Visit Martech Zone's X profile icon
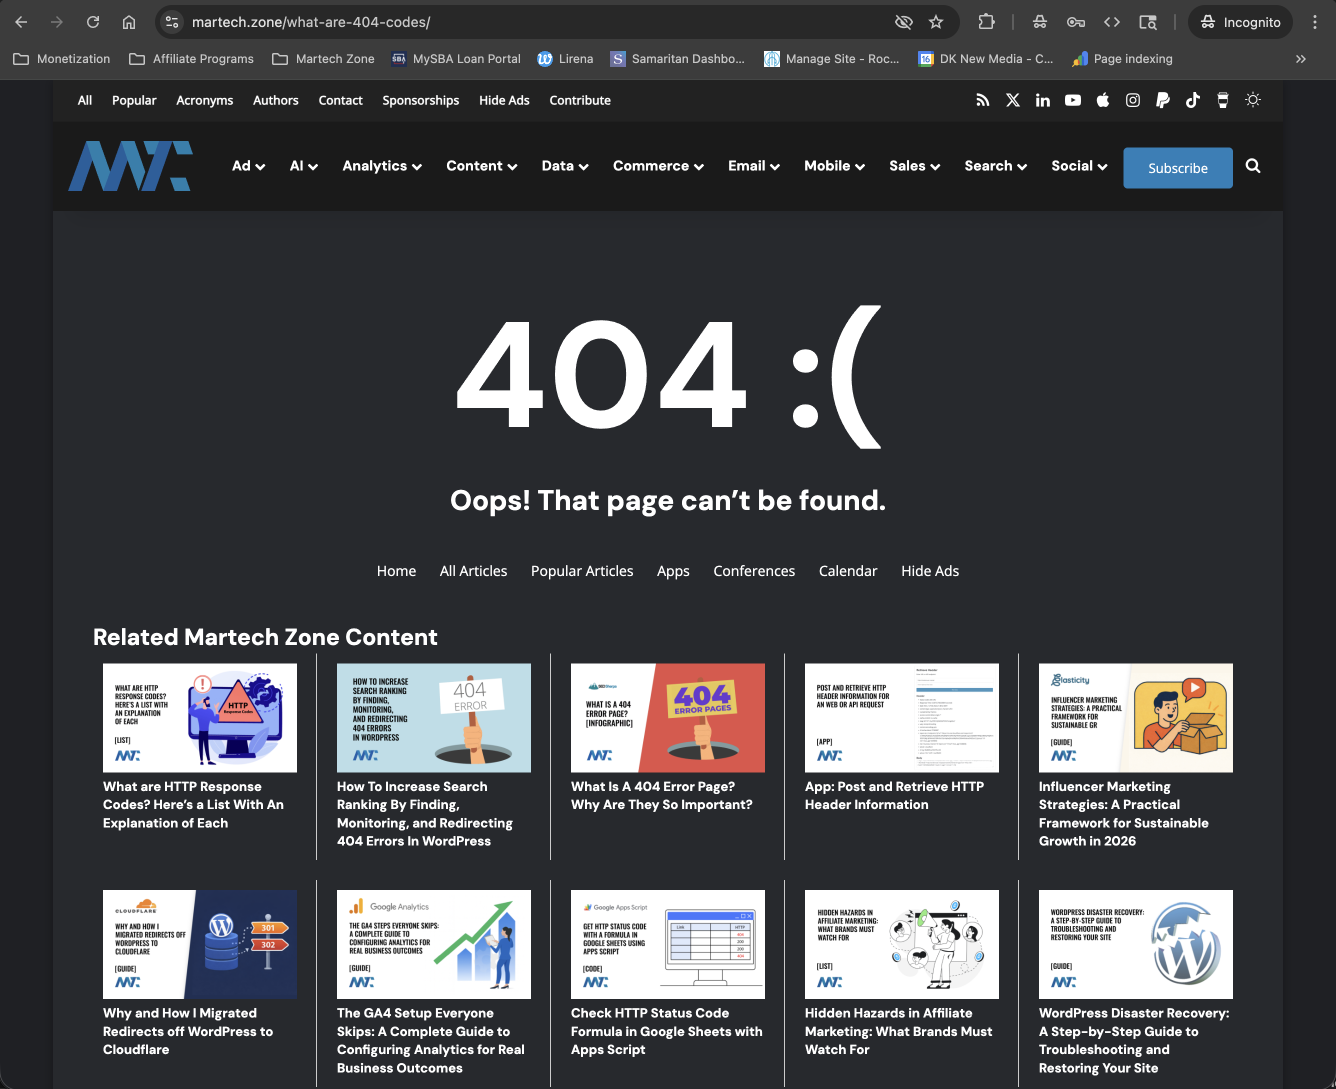1336x1089 pixels. pos(1012,100)
